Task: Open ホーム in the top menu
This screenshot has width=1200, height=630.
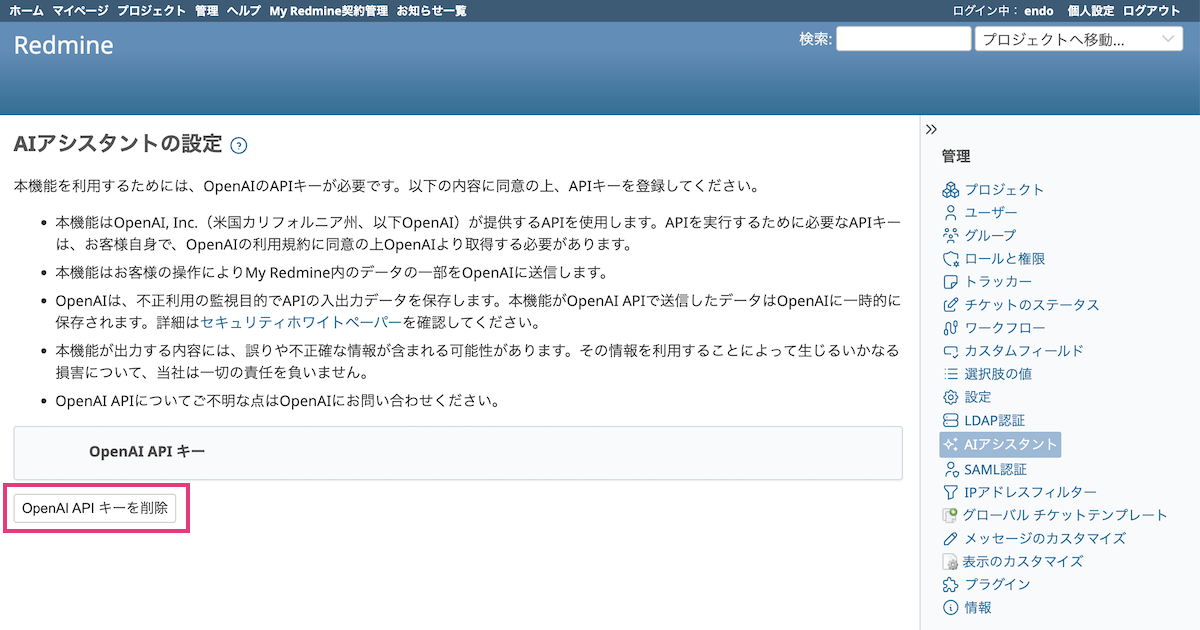Action: pos(26,10)
